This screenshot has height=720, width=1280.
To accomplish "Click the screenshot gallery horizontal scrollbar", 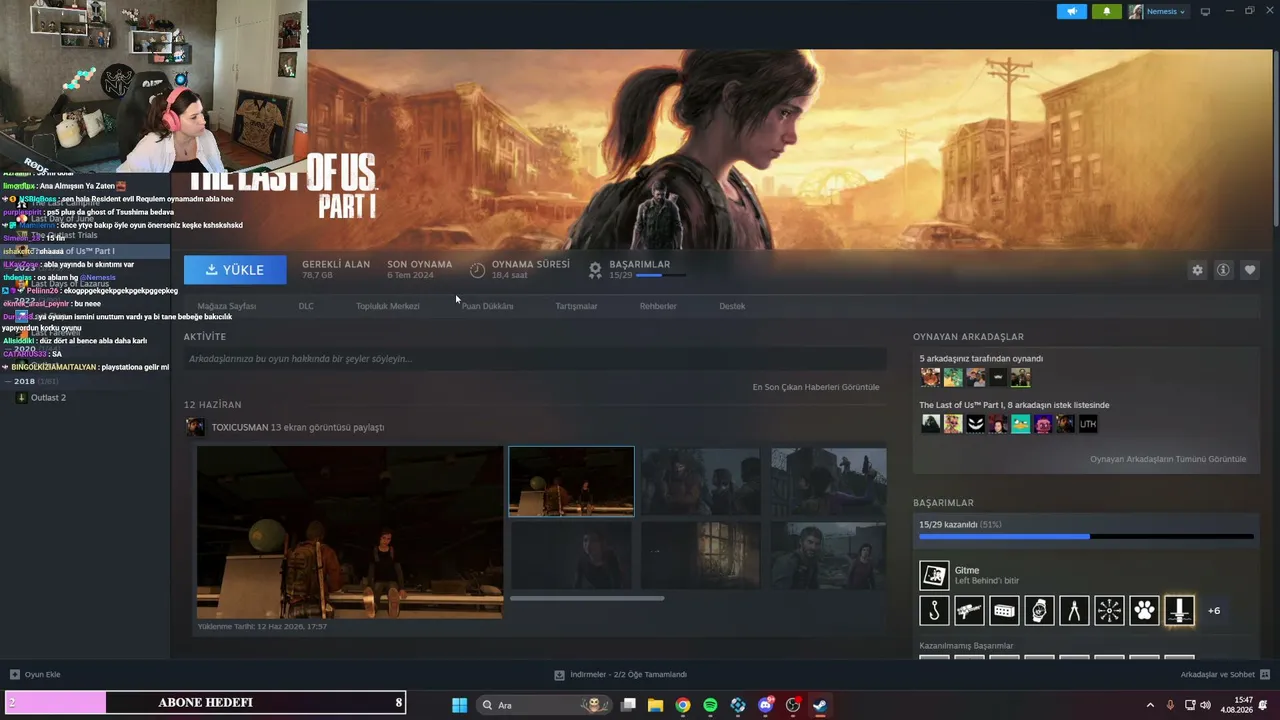I will [587, 598].
